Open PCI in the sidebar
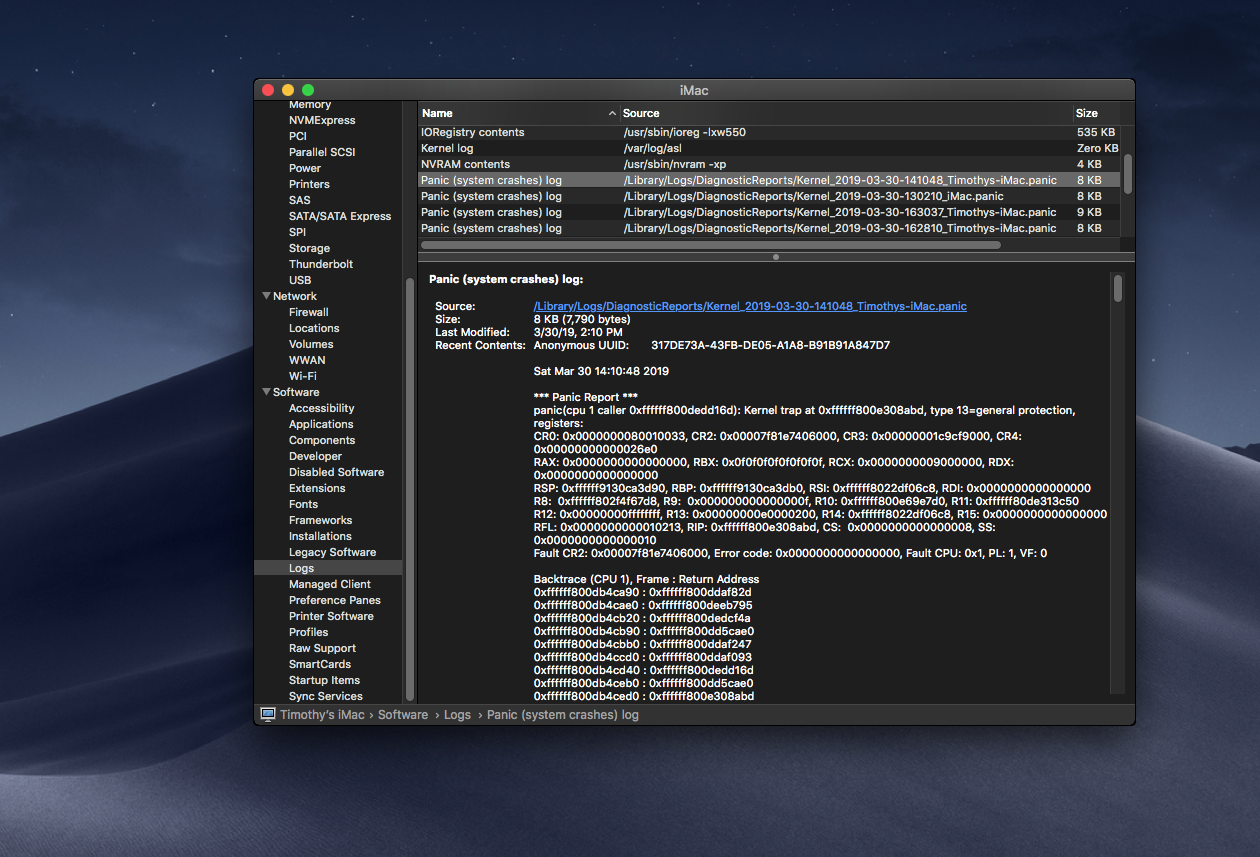The height and width of the screenshot is (857, 1260). (x=298, y=136)
